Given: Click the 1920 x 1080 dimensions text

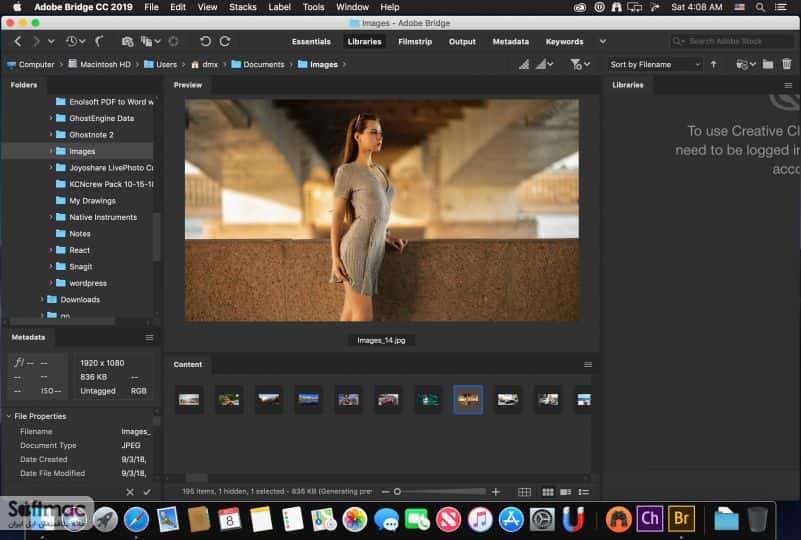Looking at the screenshot, I should (x=102, y=363).
